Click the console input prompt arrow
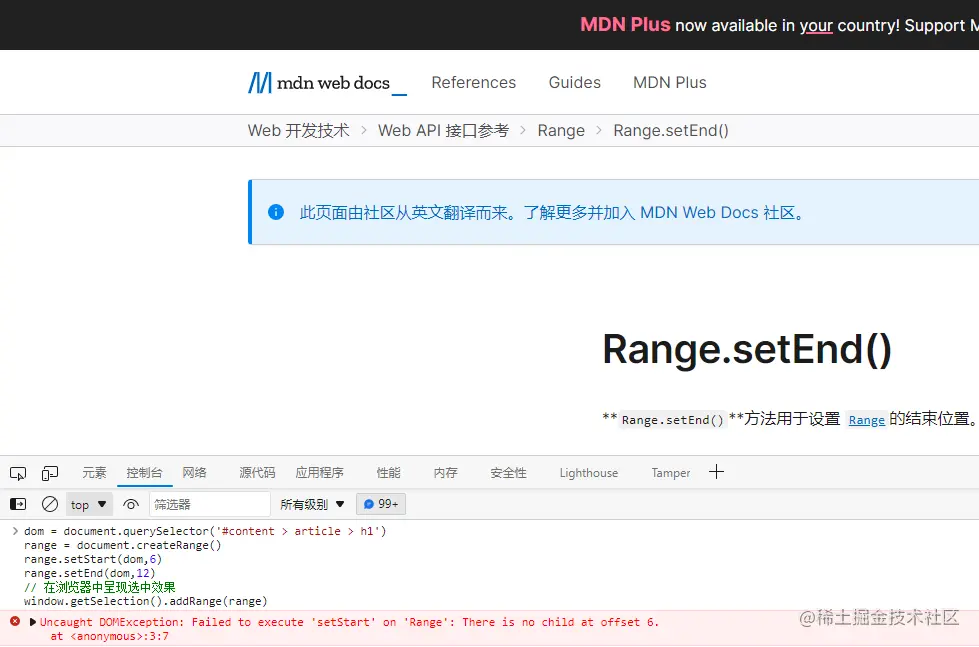This screenshot has width=979, height=647. (15, 531)
